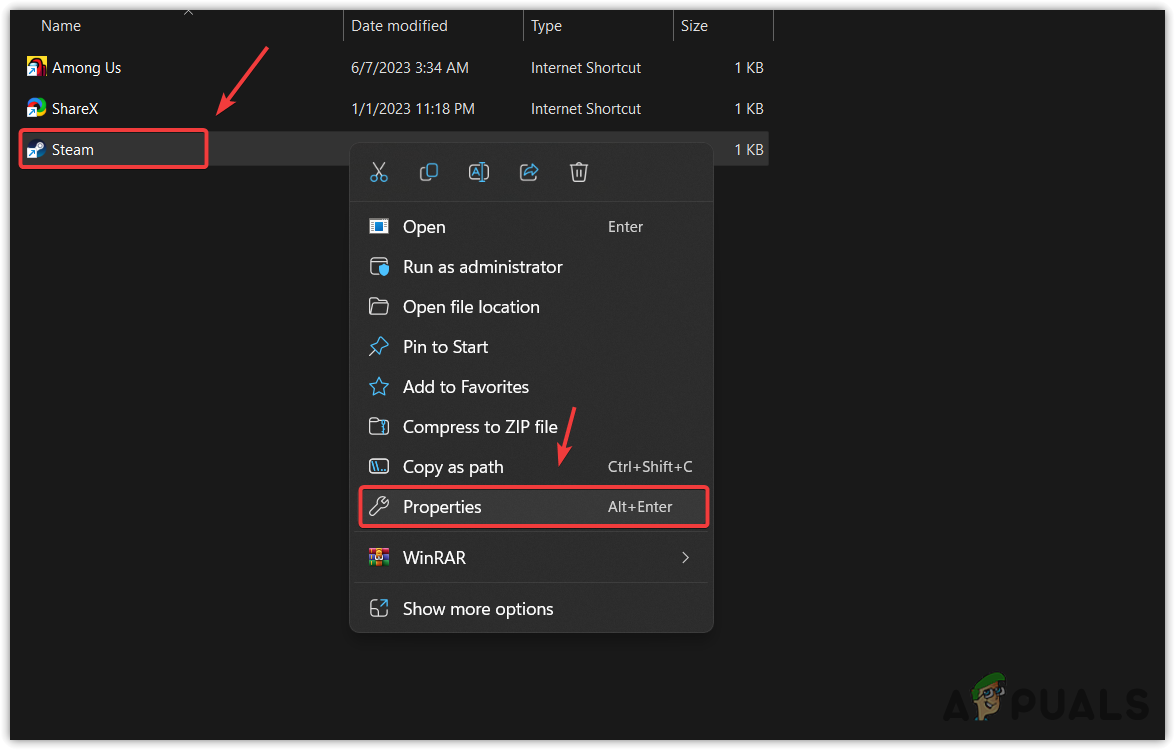The height and width of the screenshot is (750, 1175).
Task: Choose Pin to Start
Action: pyautogui.click(x=531, y=347)
